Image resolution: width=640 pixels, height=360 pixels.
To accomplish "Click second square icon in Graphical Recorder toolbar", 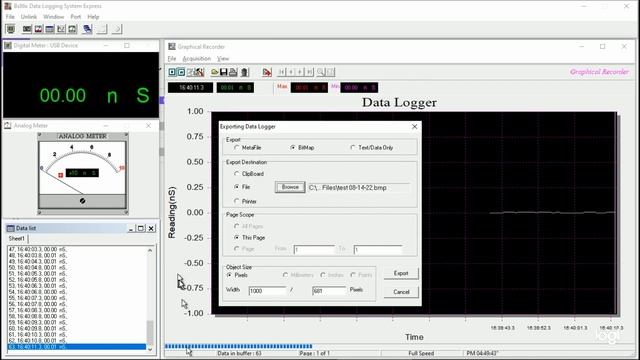I will point(181,72).
